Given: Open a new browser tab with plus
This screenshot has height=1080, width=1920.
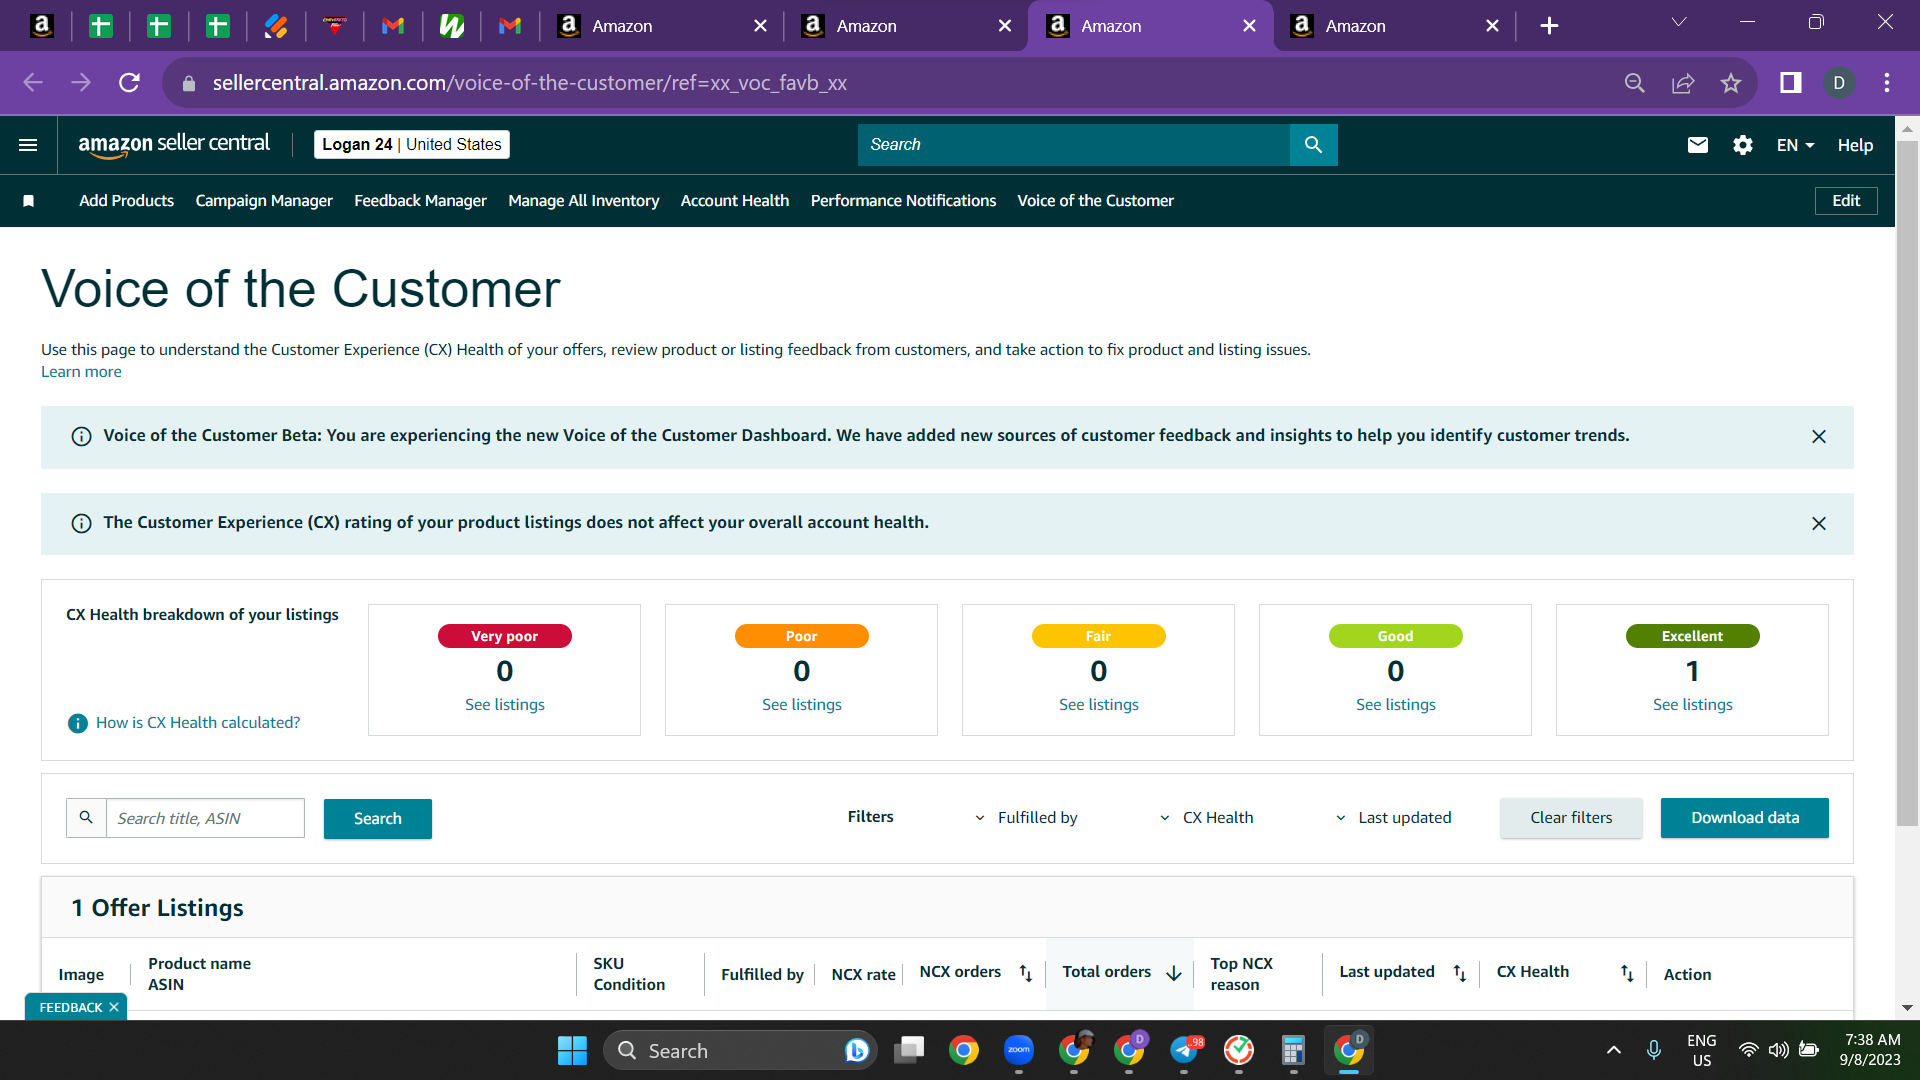Looking at the screenshot, I should (x=1549, y=26).
